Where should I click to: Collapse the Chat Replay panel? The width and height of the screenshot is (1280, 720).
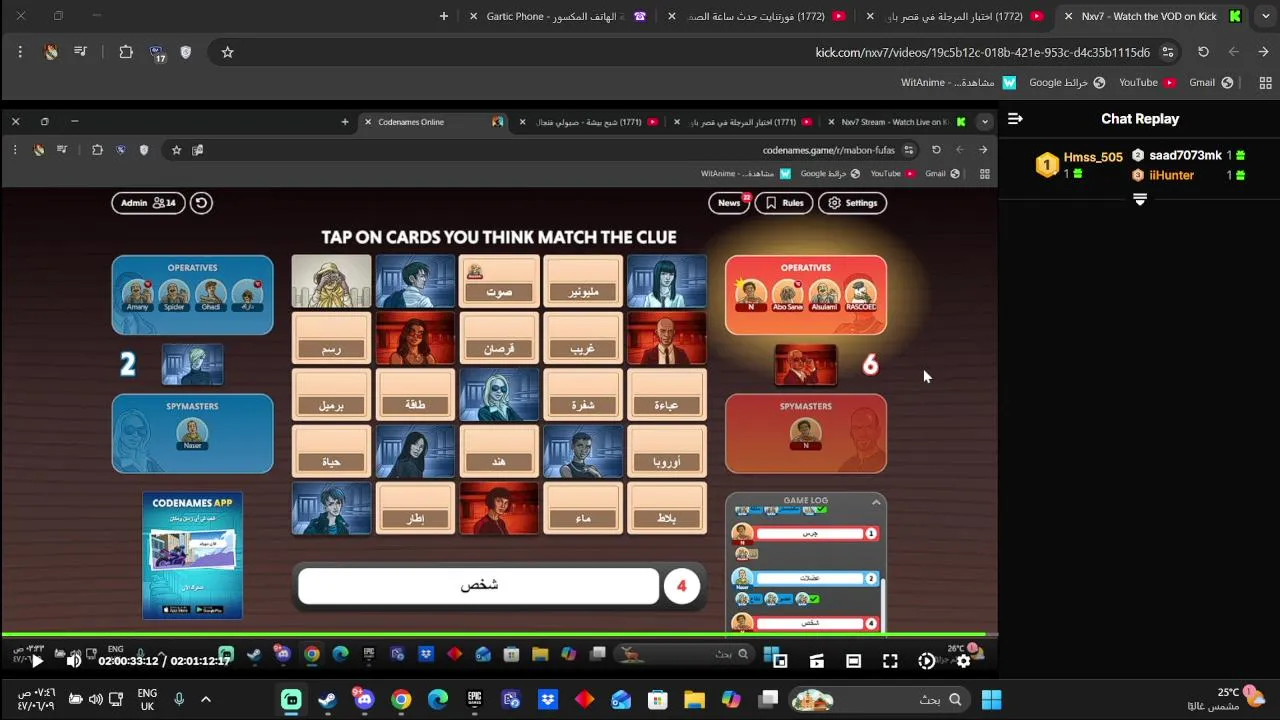tap(1015, 118)
